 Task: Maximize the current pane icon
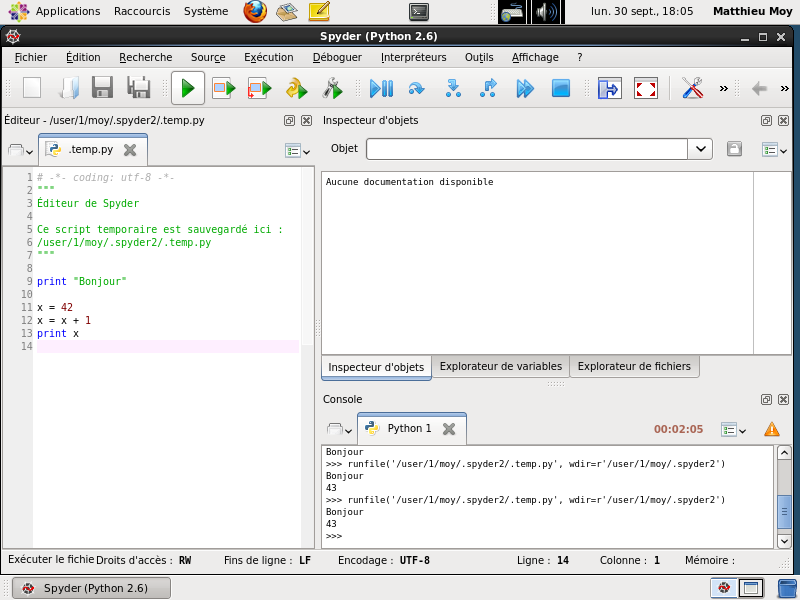coord(610,88)
